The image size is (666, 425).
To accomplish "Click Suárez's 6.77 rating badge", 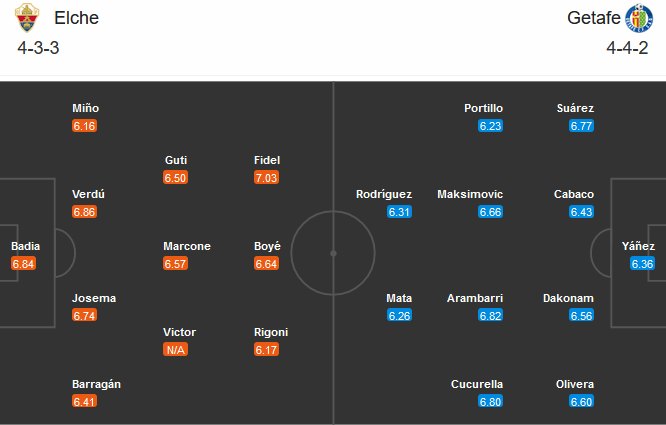I will 581,126.
